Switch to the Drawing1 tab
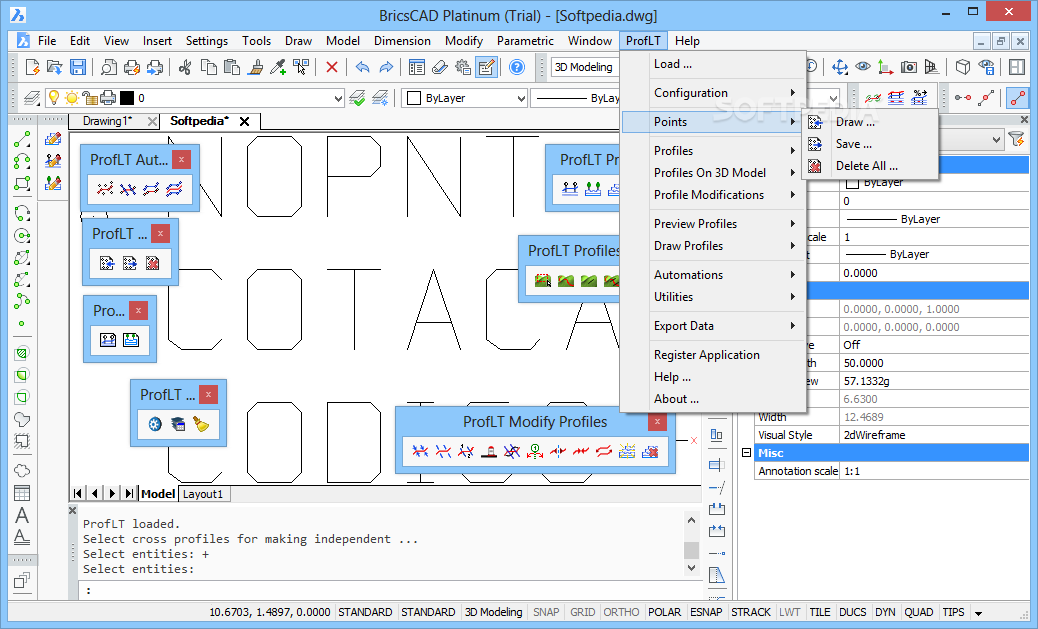 click(x=107, y=121)
